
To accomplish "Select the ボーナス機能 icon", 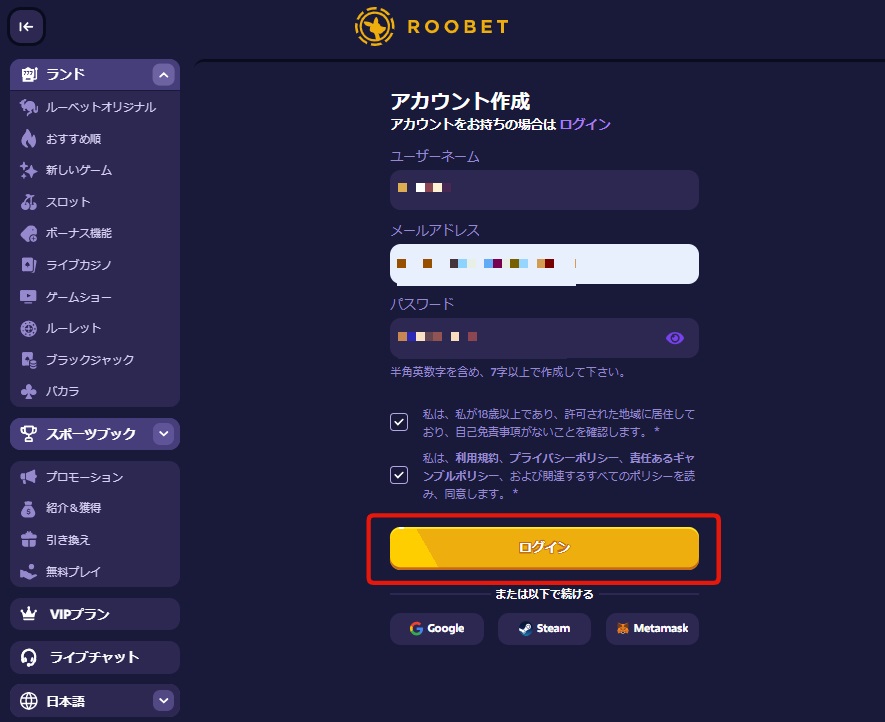I will pyautogui.click(x=29, y=233).
